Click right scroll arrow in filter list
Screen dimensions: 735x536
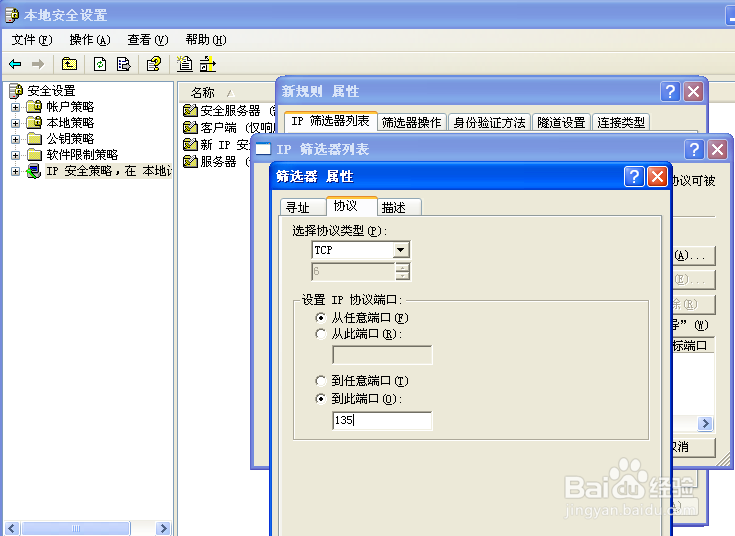click(705, 423)
